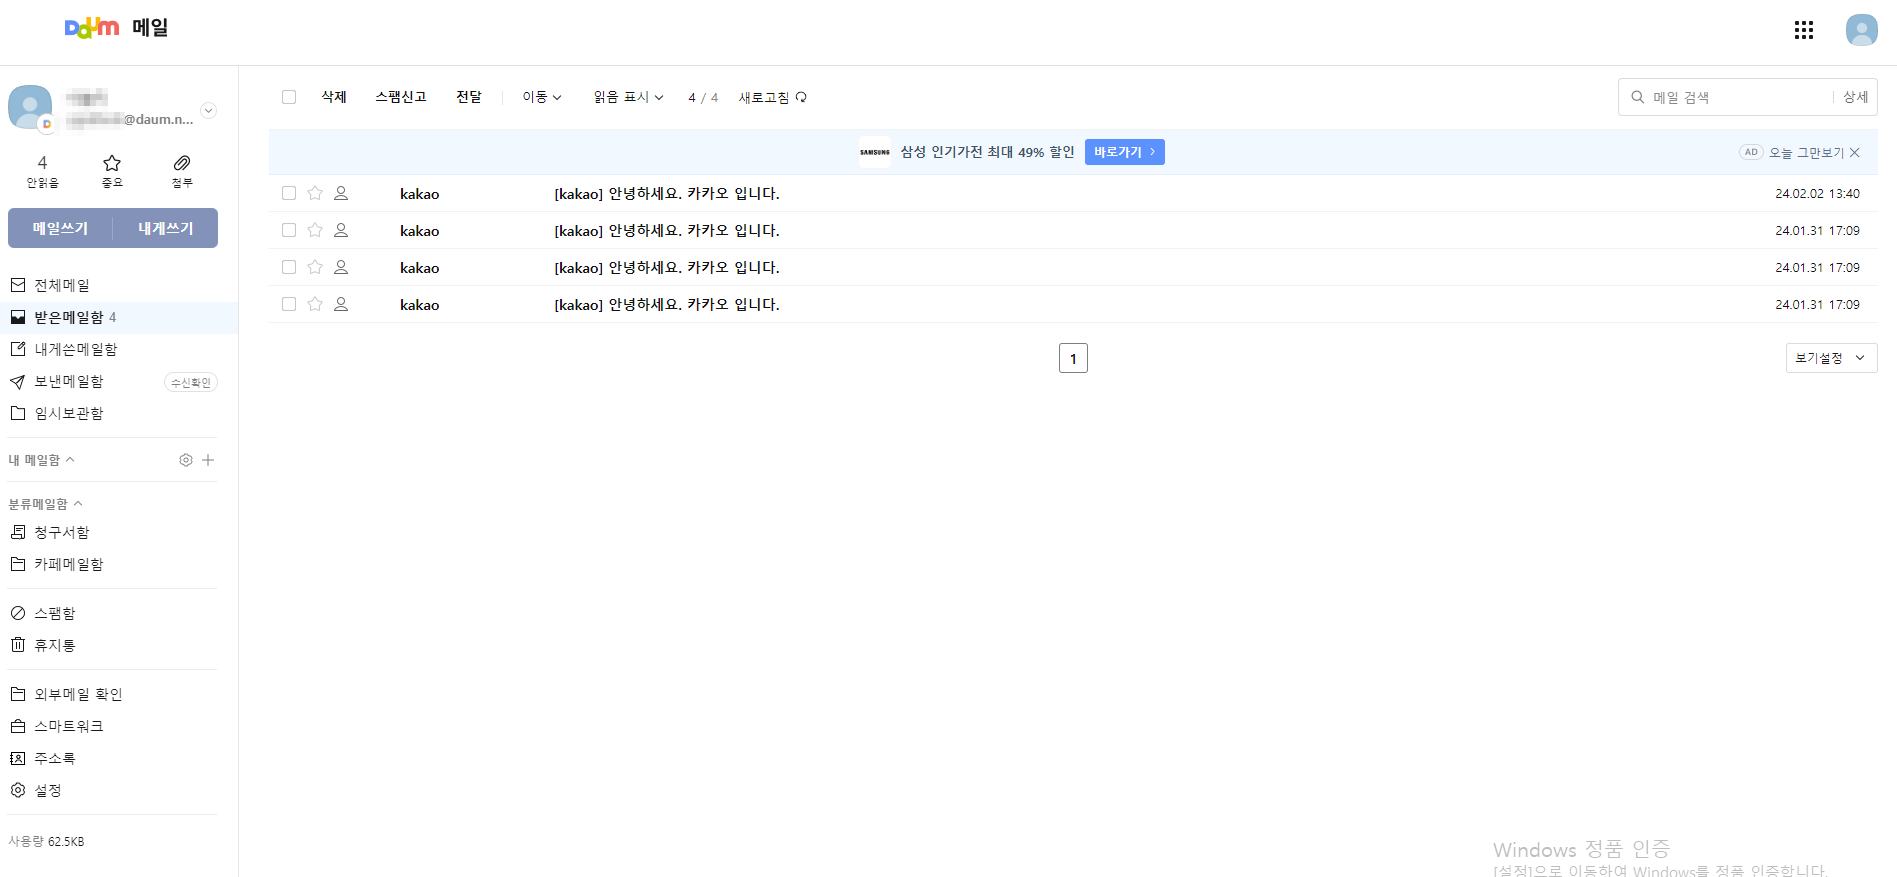Check the 24.02.02 13:40 kakao mail checkbox
This screenshot has width=1897, height=877.
click(289, 193)
